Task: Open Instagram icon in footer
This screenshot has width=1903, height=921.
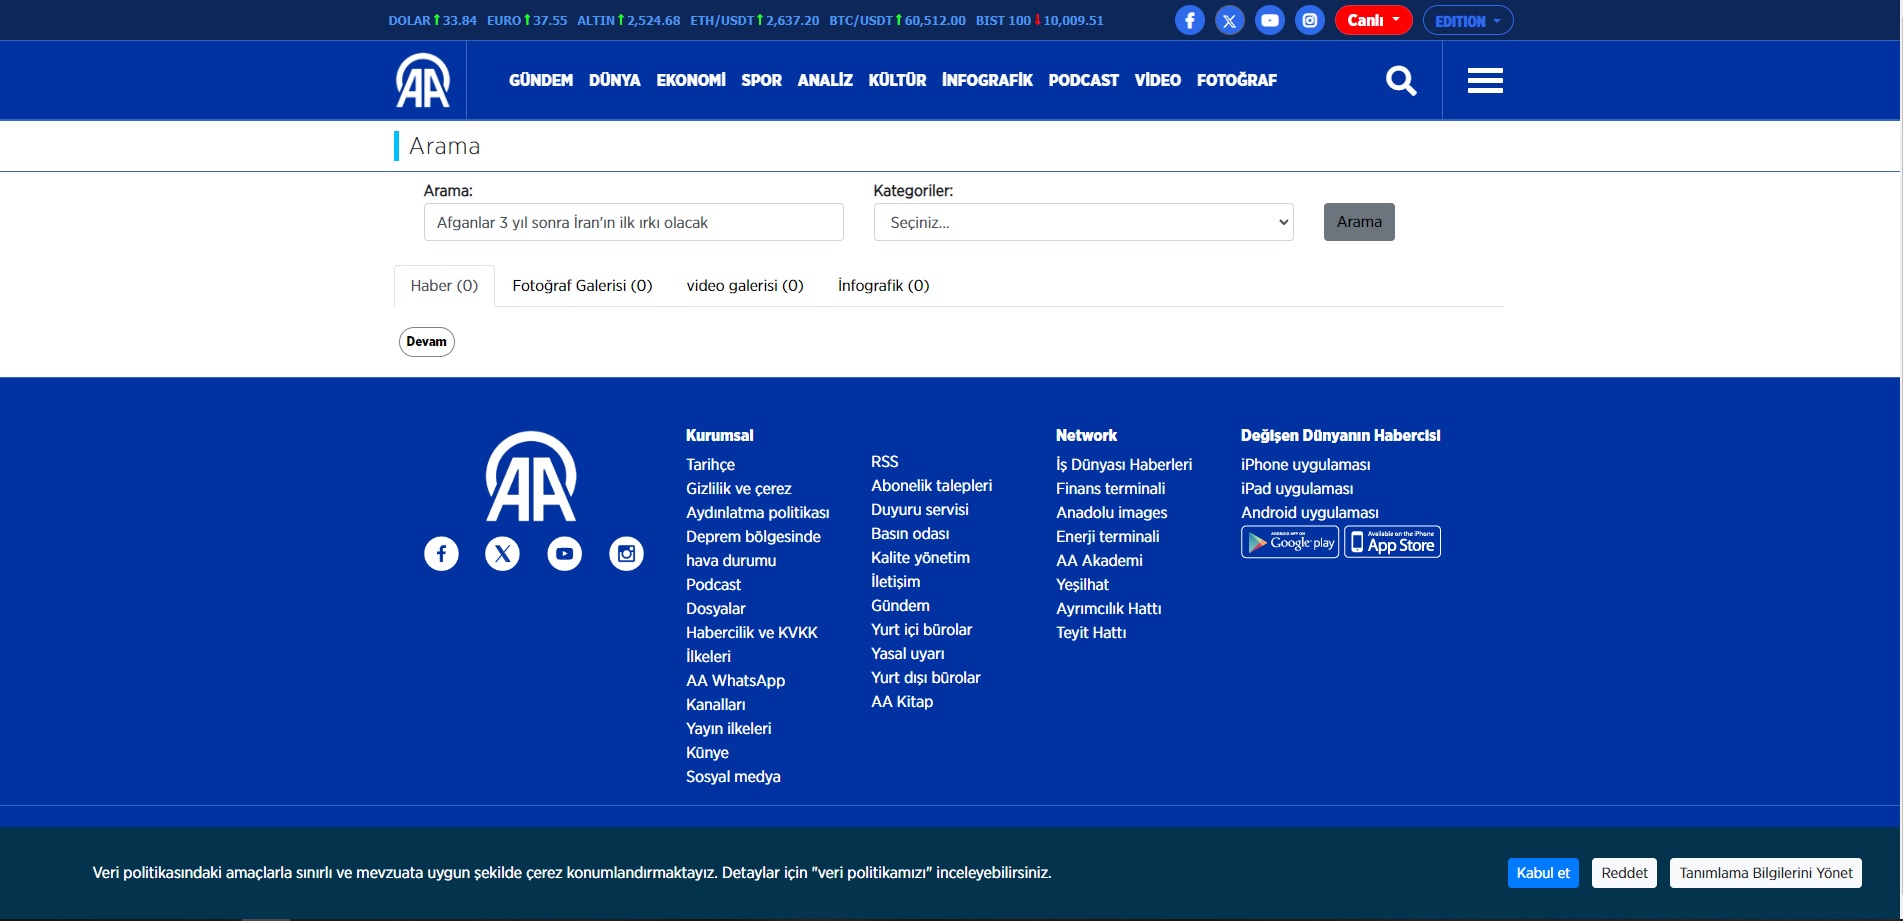Action: pos(626,553)
